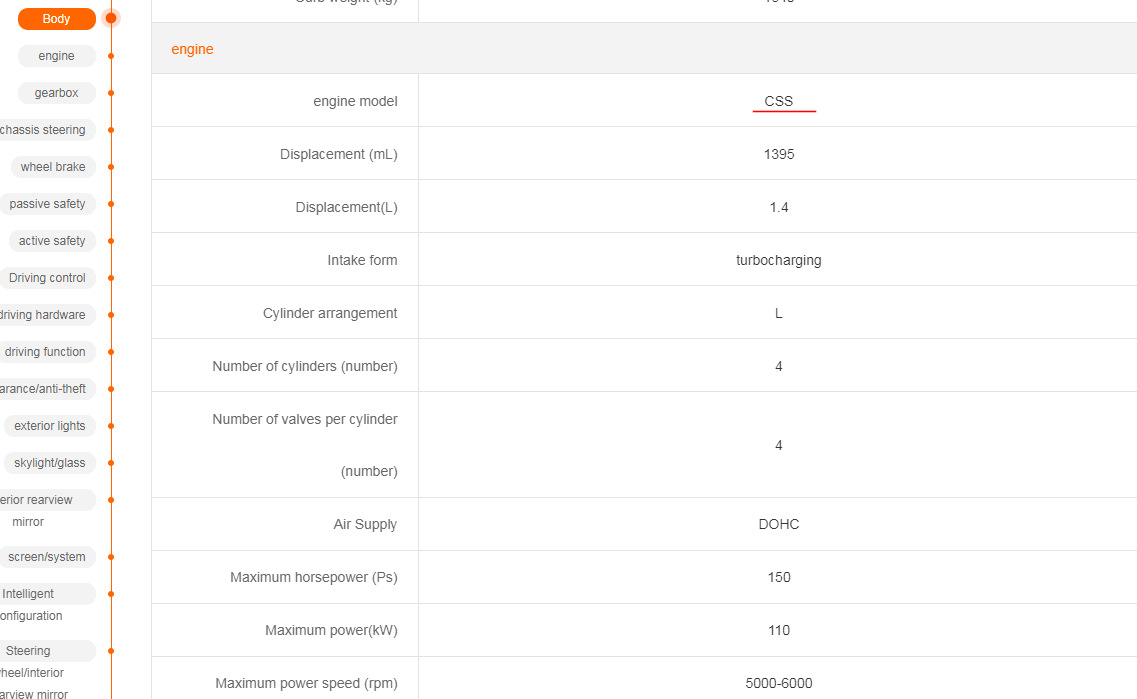Click timeline dot next to engine
The image size is (1137, 699).
click(x=111, y=56)
